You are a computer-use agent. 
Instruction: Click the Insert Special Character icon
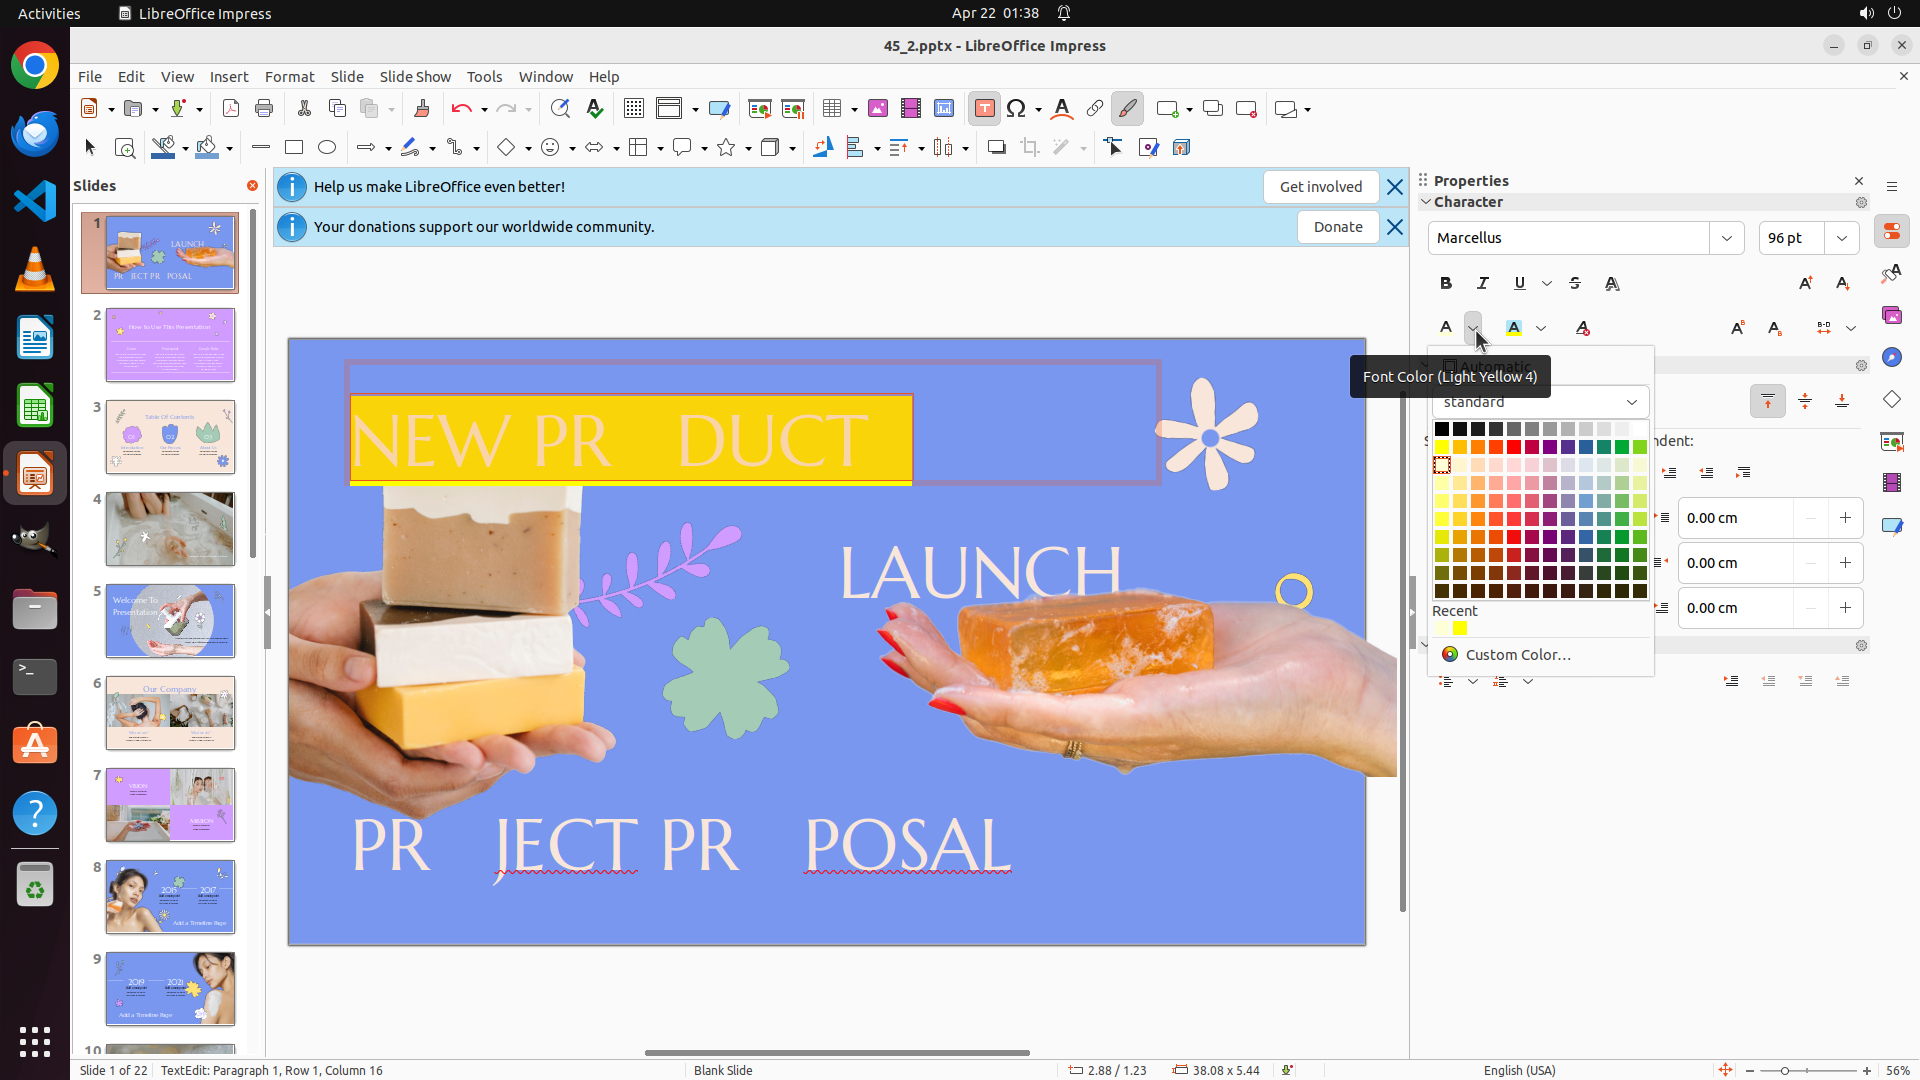pyautogui.click(x=1016, y=109)
